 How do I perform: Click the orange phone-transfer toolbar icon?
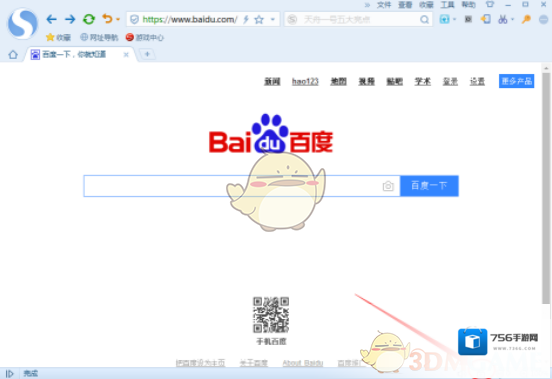pyautogui.click(x=486, y=19)
